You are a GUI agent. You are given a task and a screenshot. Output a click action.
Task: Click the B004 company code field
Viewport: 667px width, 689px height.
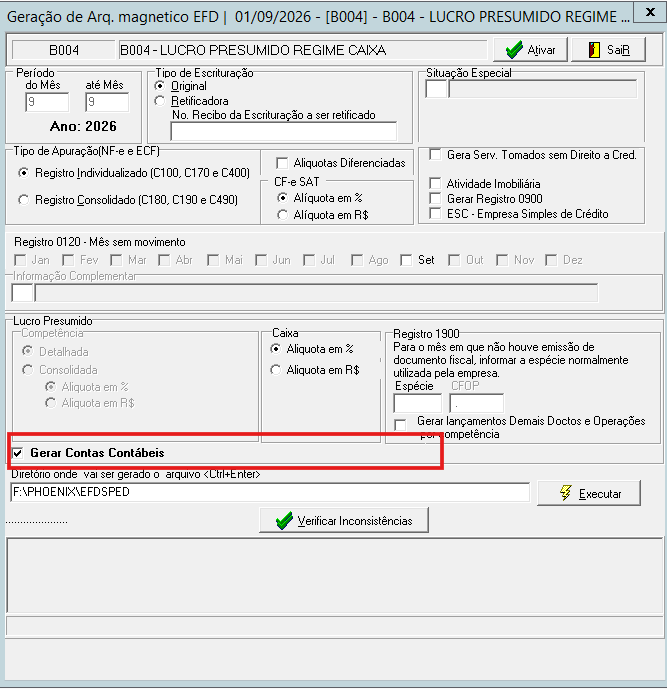(x=64, y=50)
